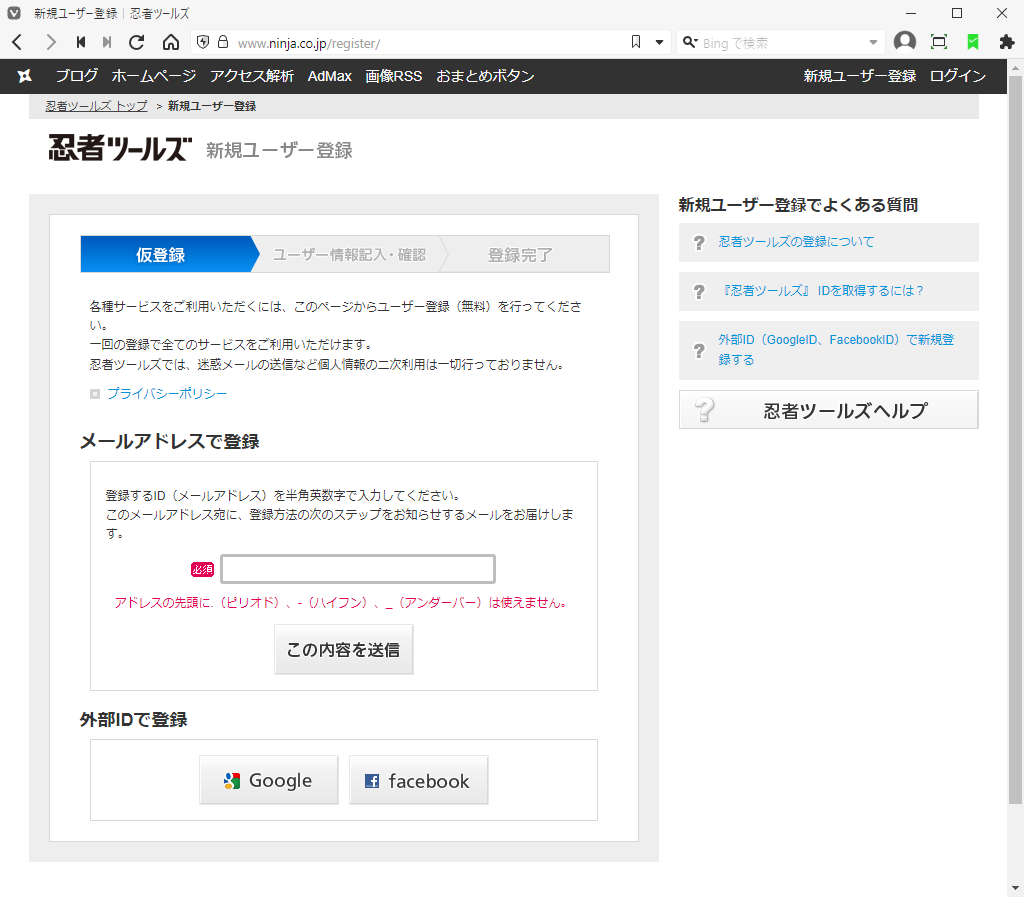
Task: Click the この内容を送信 submit button
Action: pos(344,649)
